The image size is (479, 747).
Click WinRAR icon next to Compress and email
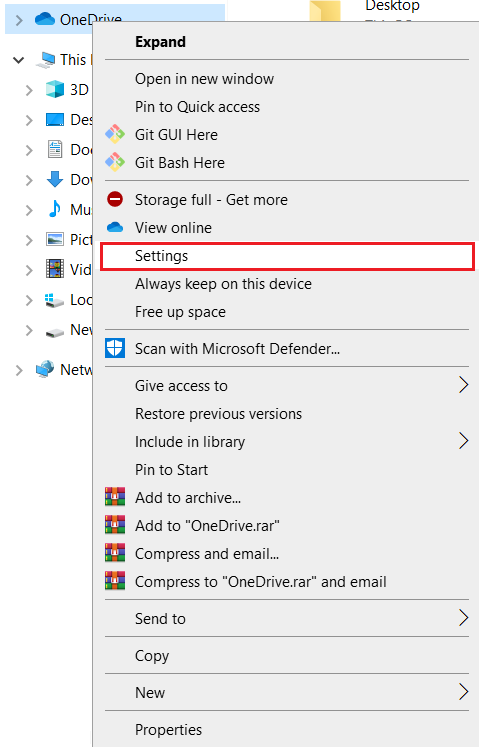coord(115,553)
